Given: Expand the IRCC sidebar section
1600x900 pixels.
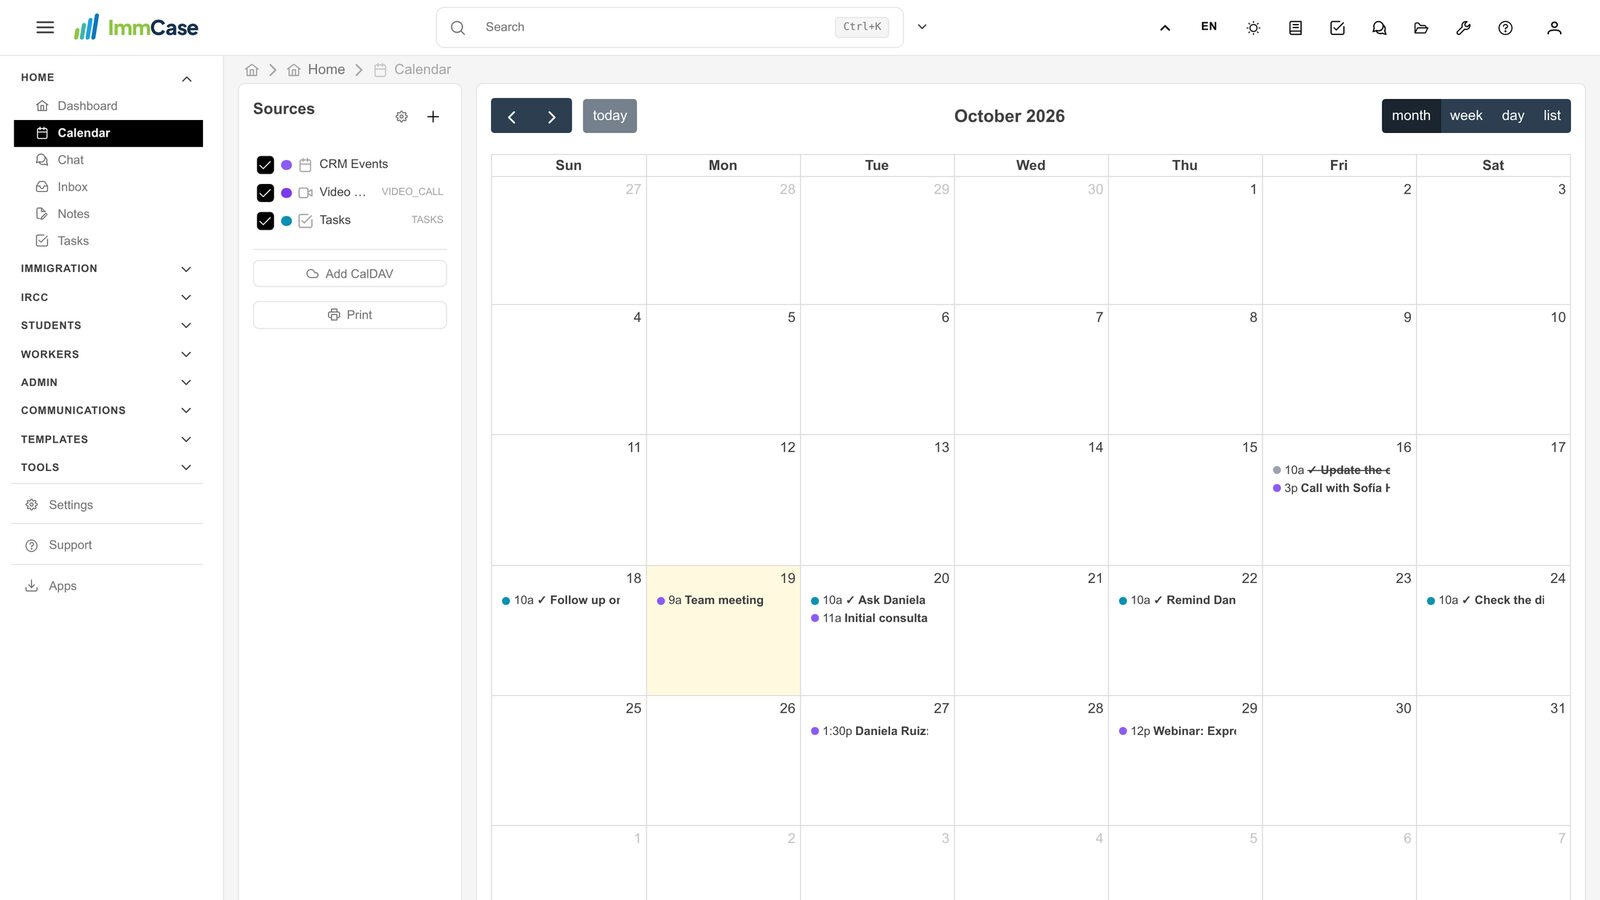Looking at the screenshot, I should [x=108, y=297].
